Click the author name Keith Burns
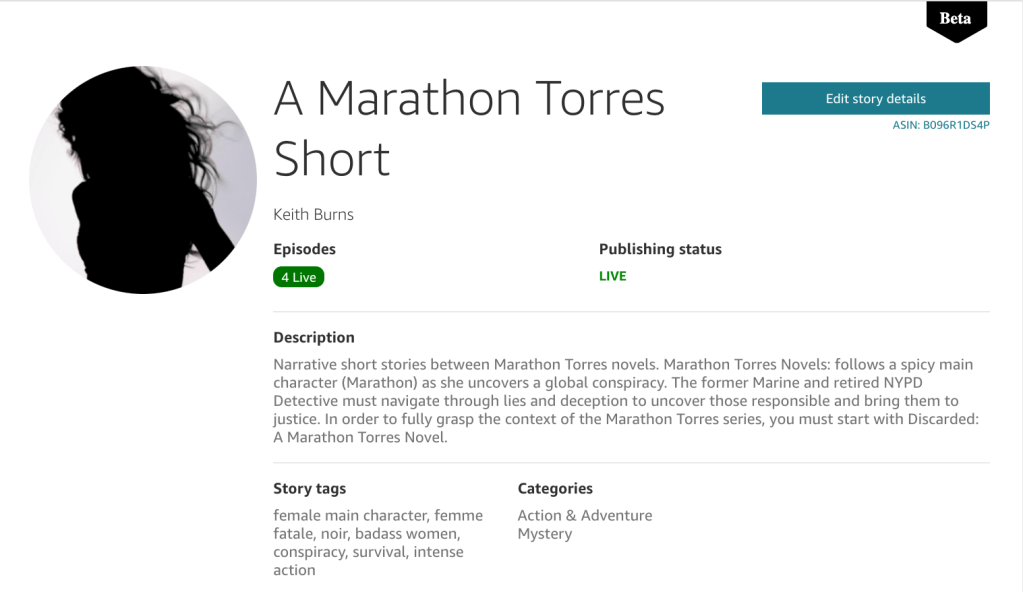The image size is (1023, 592). [313, 214]
